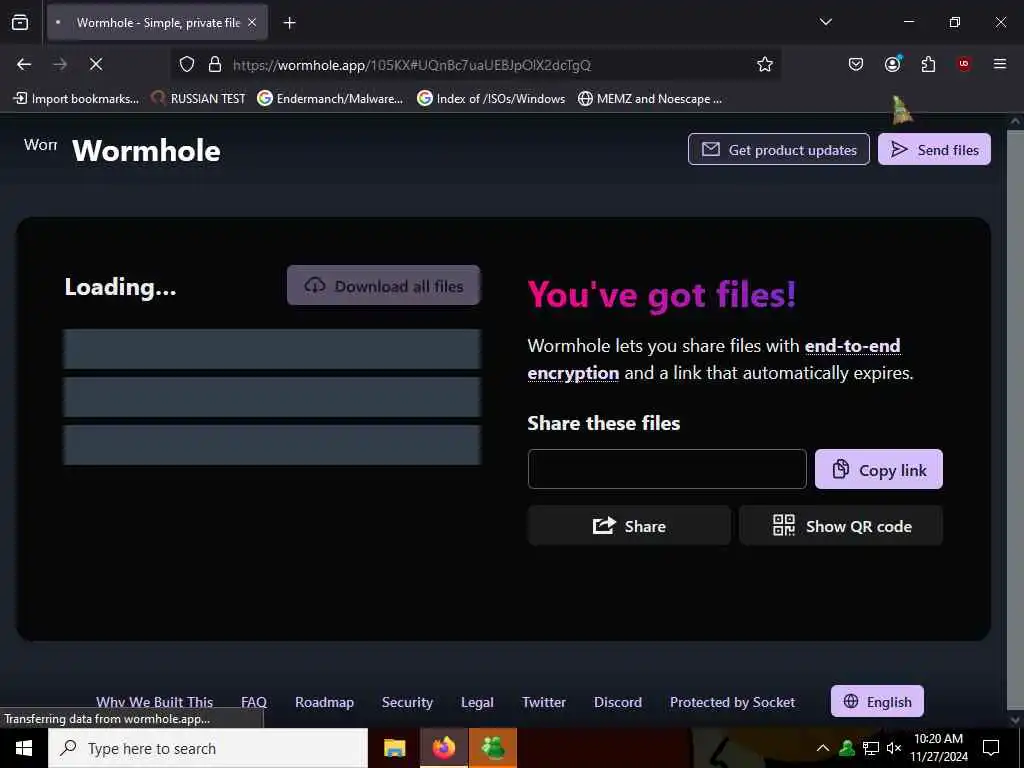1024x768 pixels.
Task: Open the Security footer link
Action: point(407,702)
